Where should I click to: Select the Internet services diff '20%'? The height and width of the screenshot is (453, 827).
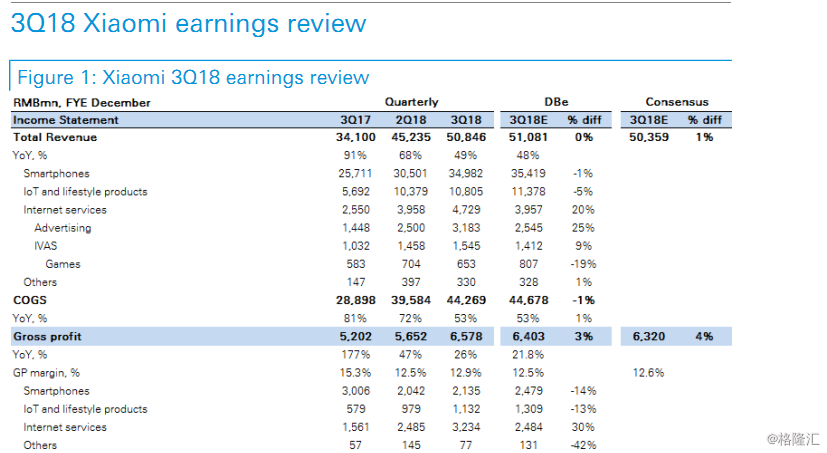pos(583,210)
